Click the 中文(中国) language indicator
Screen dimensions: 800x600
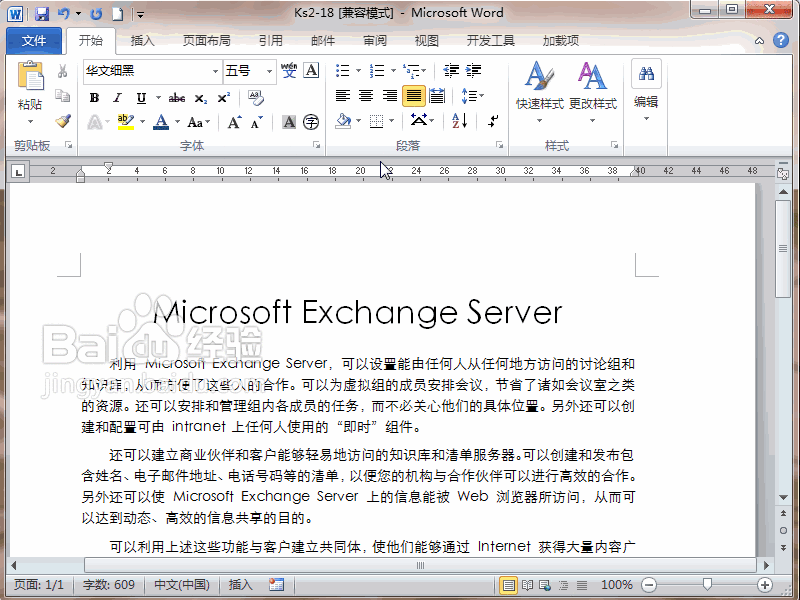click(182, 585)
